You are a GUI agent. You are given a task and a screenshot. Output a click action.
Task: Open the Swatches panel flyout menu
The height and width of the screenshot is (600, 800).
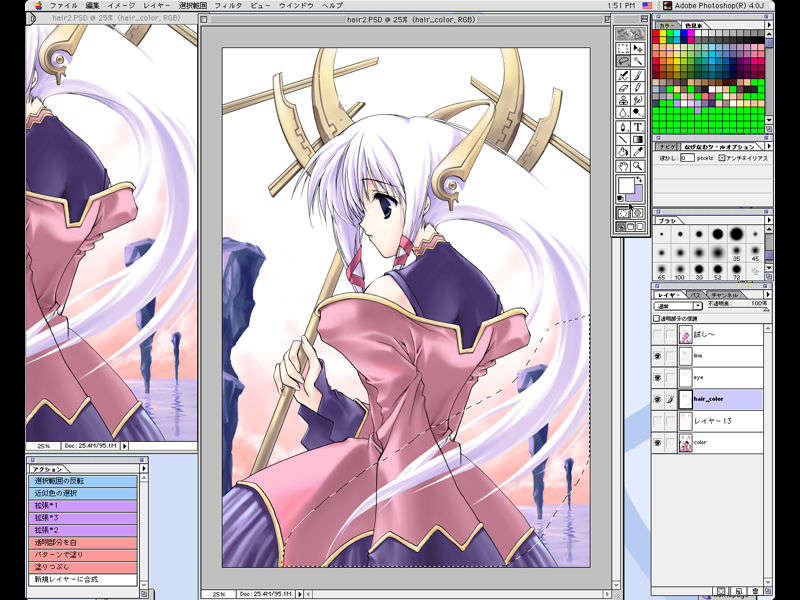(x=767, y=24)
